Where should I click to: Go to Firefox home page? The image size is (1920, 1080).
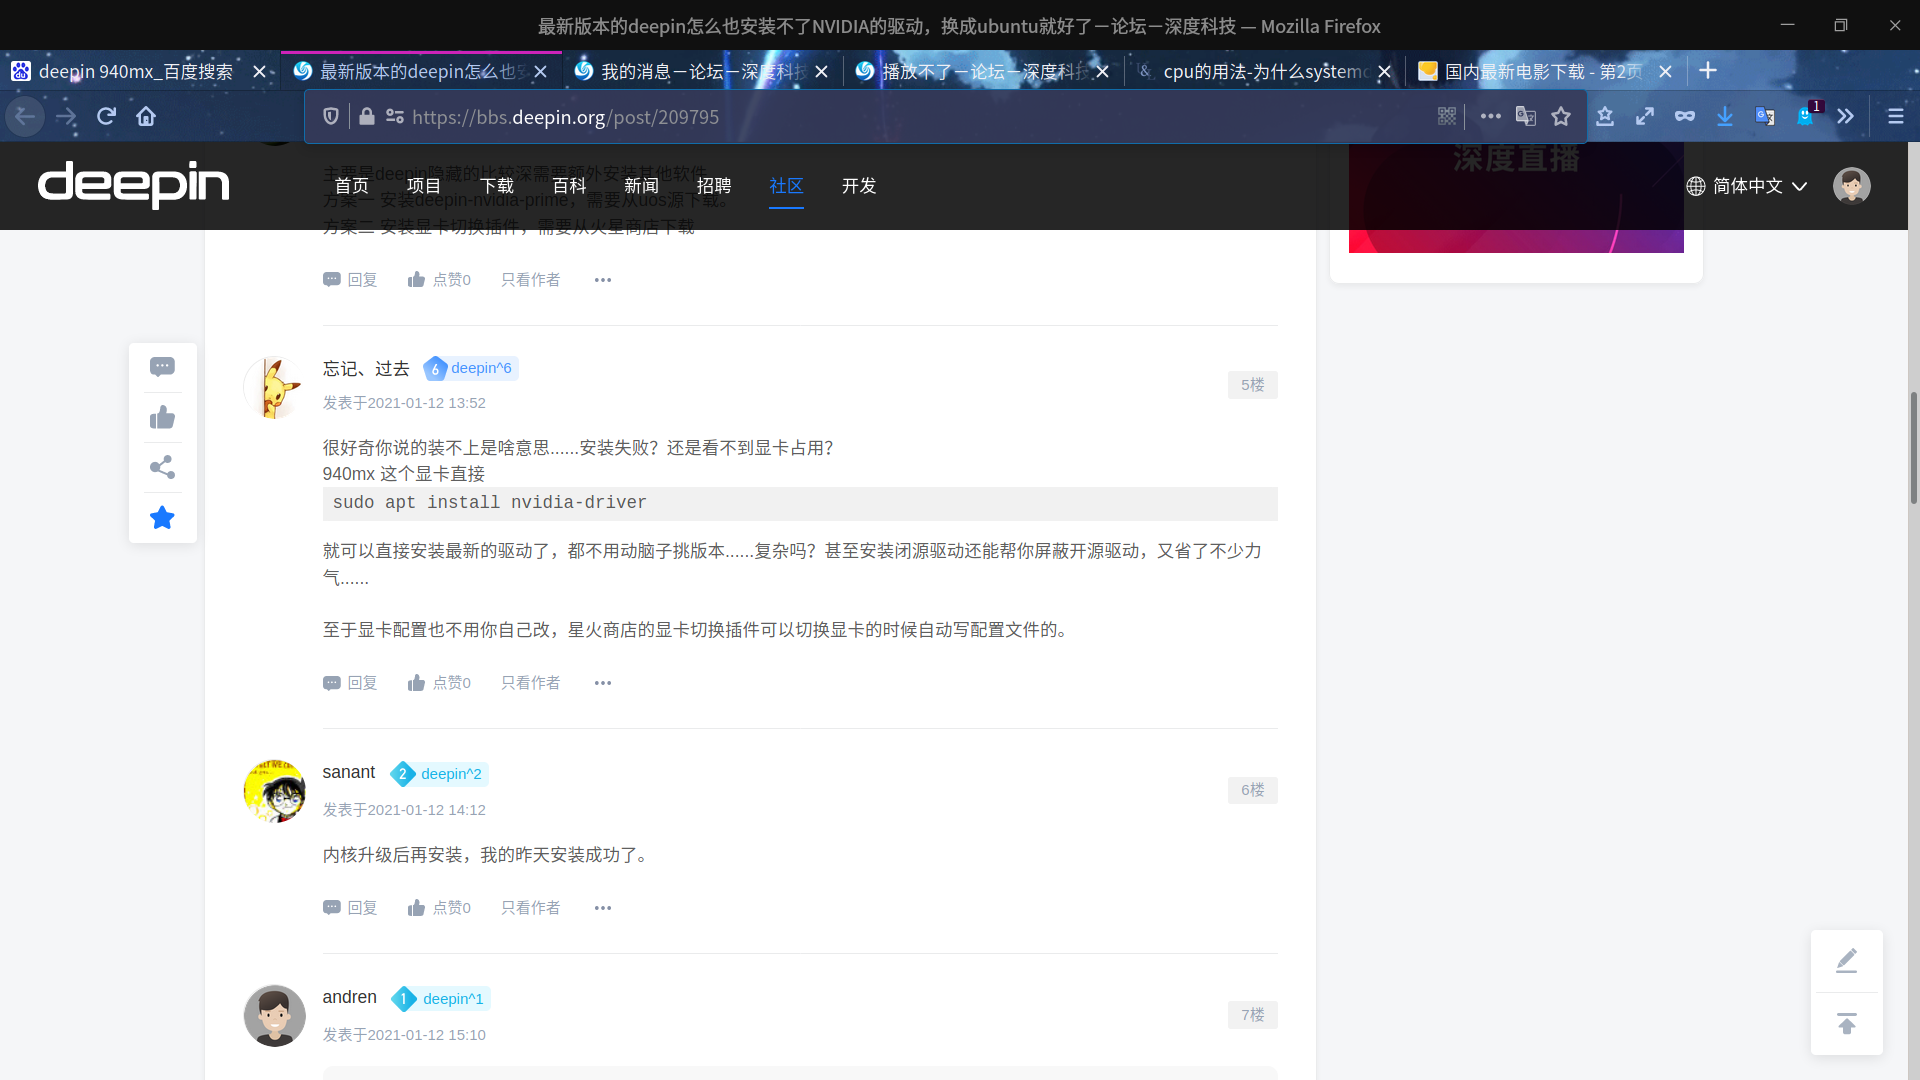tap(146, 117)
